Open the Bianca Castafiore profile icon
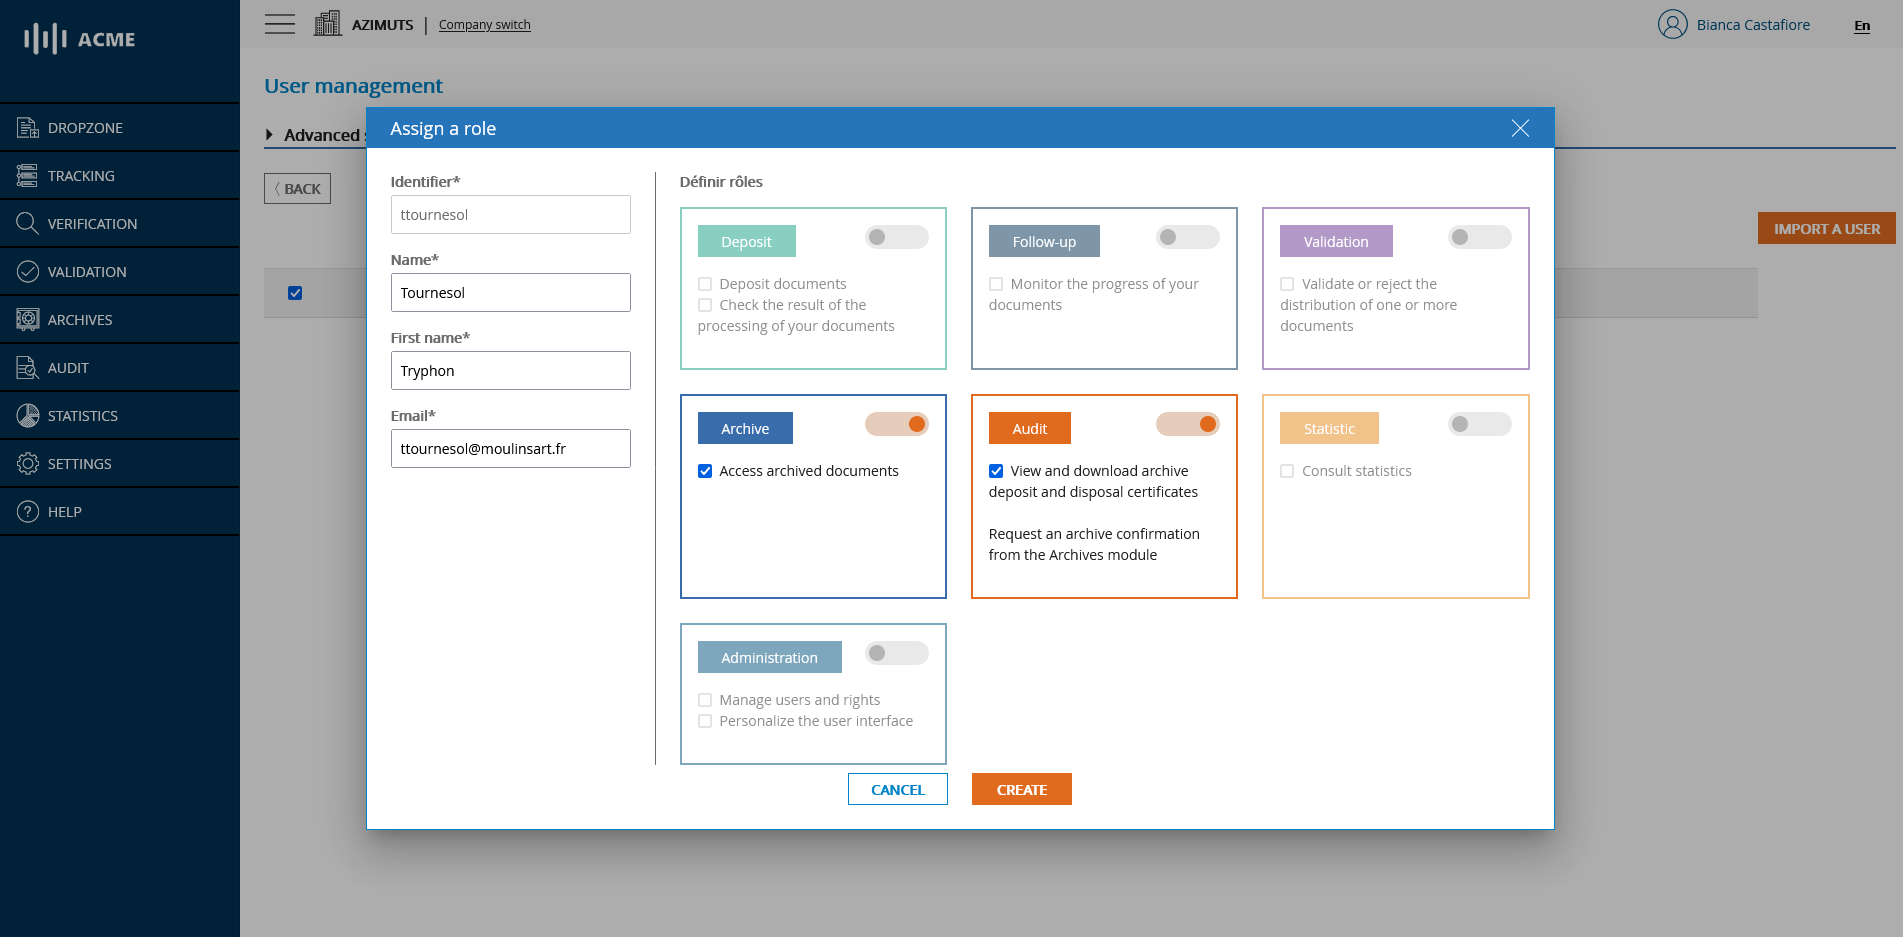Viewport: 1903px width, 937px height. tap(1671, 24)
